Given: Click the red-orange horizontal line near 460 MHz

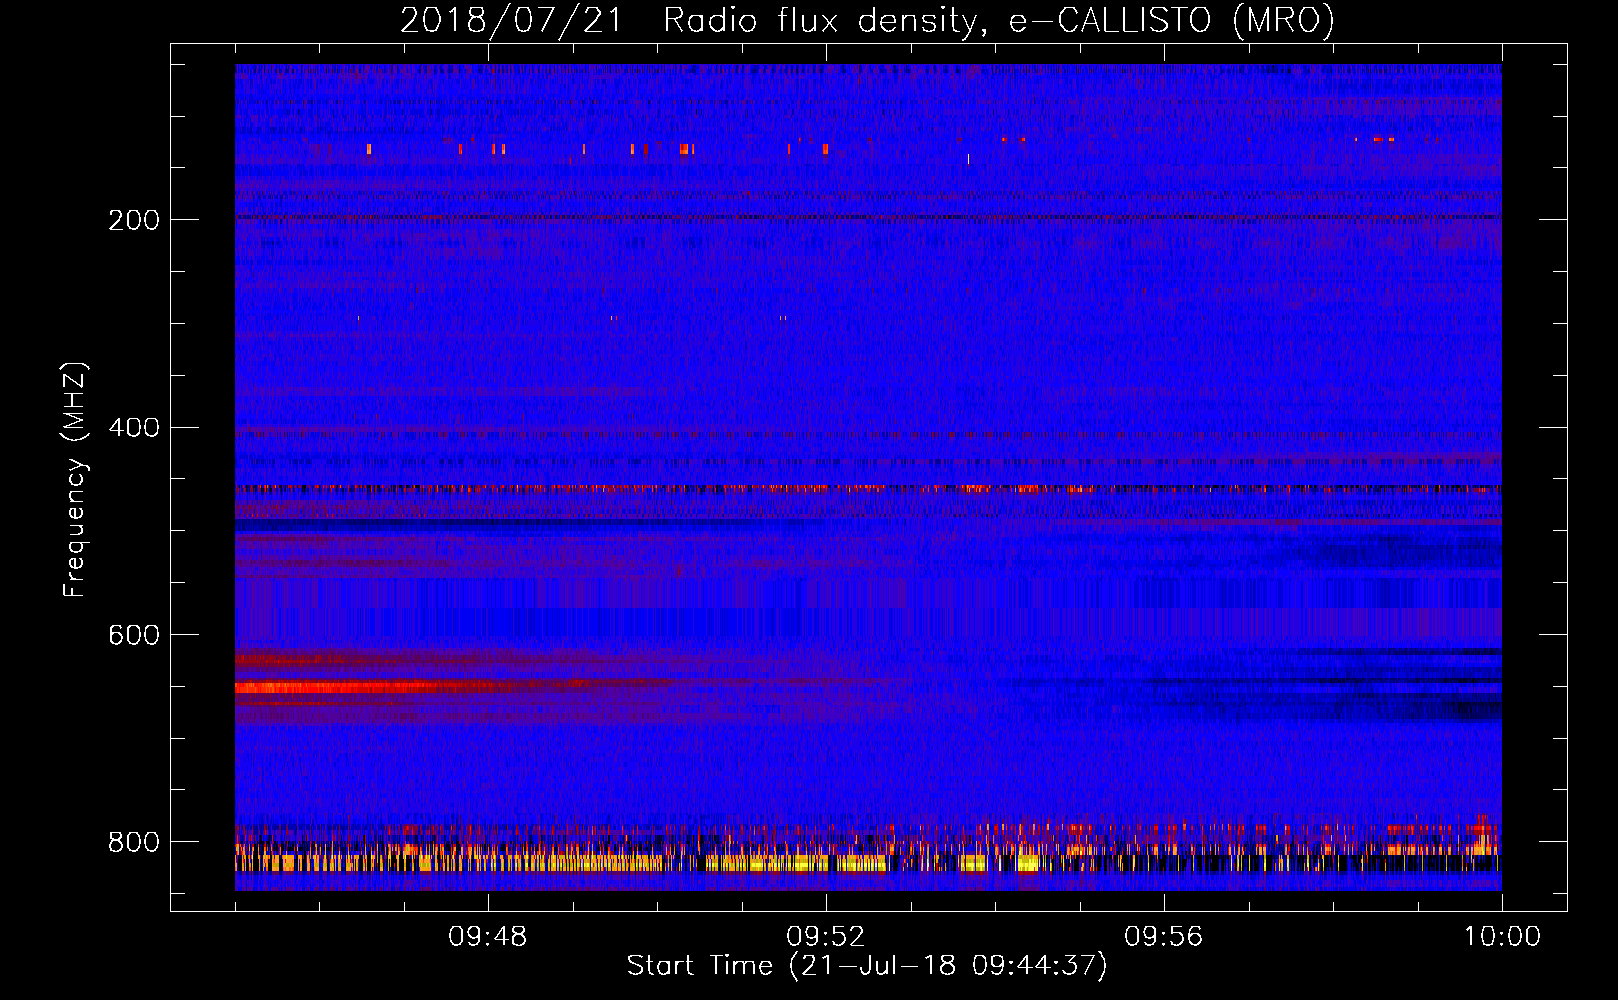Looking at the screenshot, I should [x=868, y=489].
